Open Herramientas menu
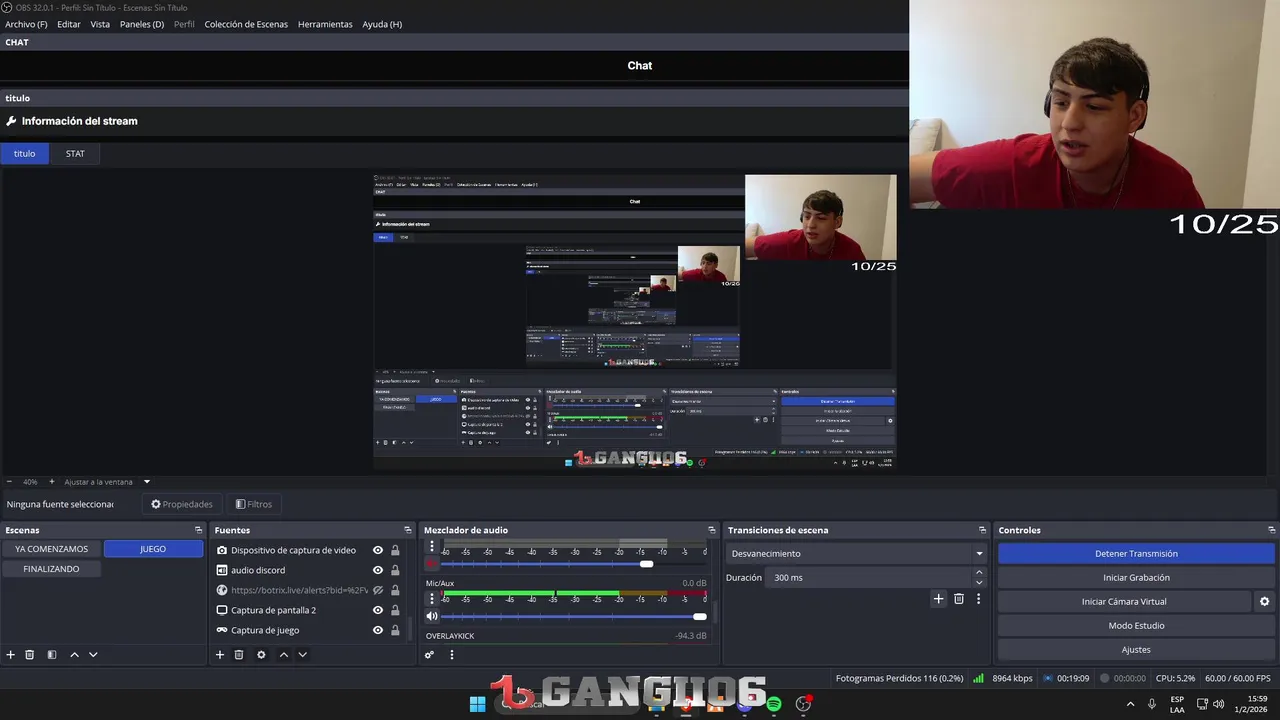 click(325, 24)
